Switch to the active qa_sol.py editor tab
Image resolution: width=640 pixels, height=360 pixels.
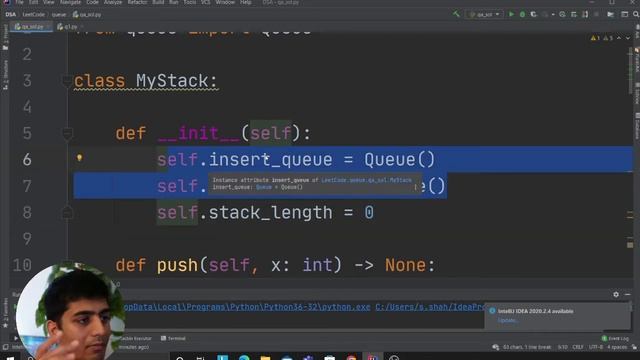[x=32, y=27]
